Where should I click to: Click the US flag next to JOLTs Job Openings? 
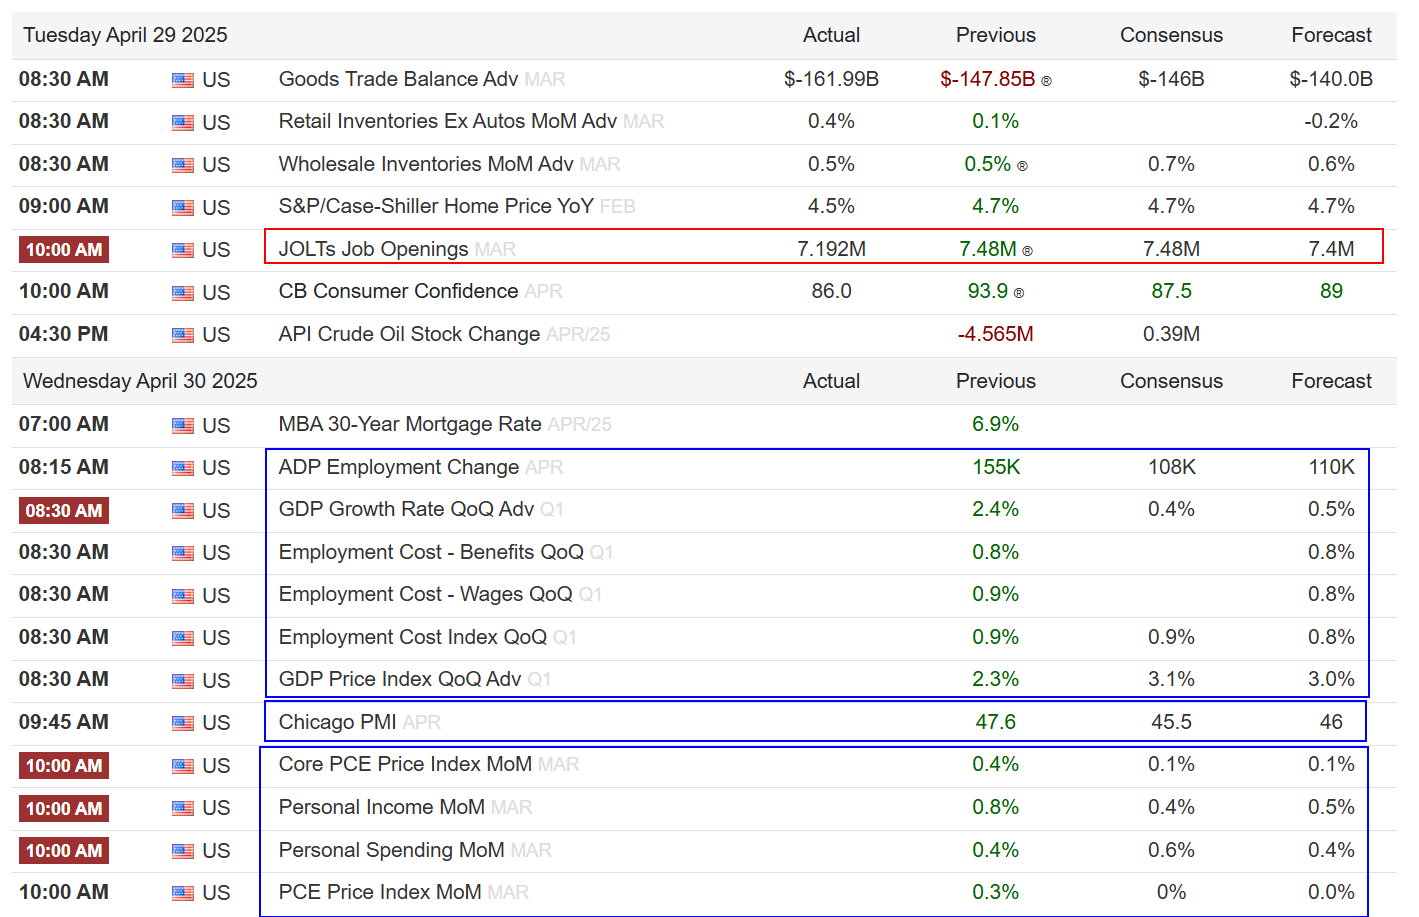183,250
